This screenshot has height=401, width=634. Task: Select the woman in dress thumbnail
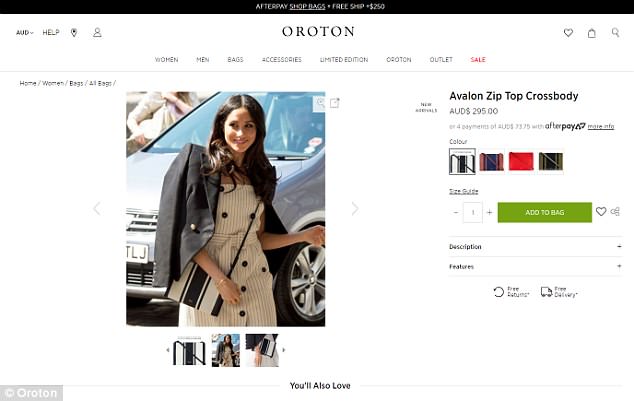point(226,350)
